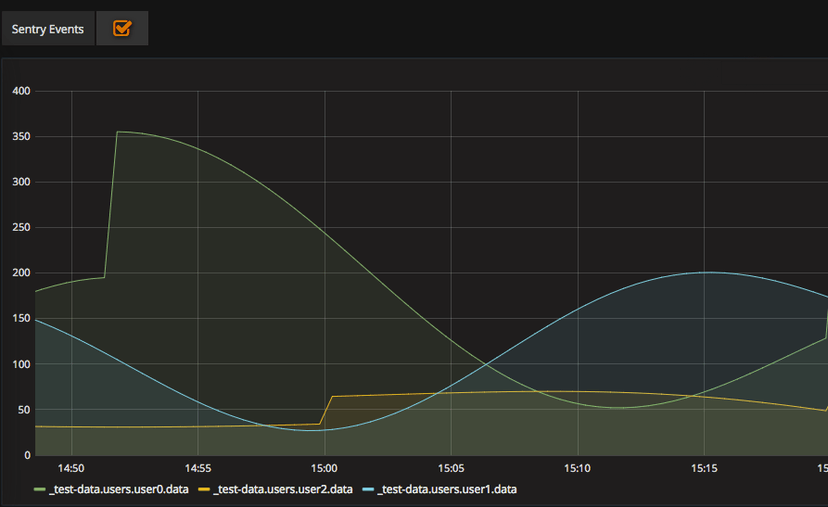Screen dimensions: 828x507
Task: Click the yellow line's step jump at 15:00
Action: click(x=326, y=410)
